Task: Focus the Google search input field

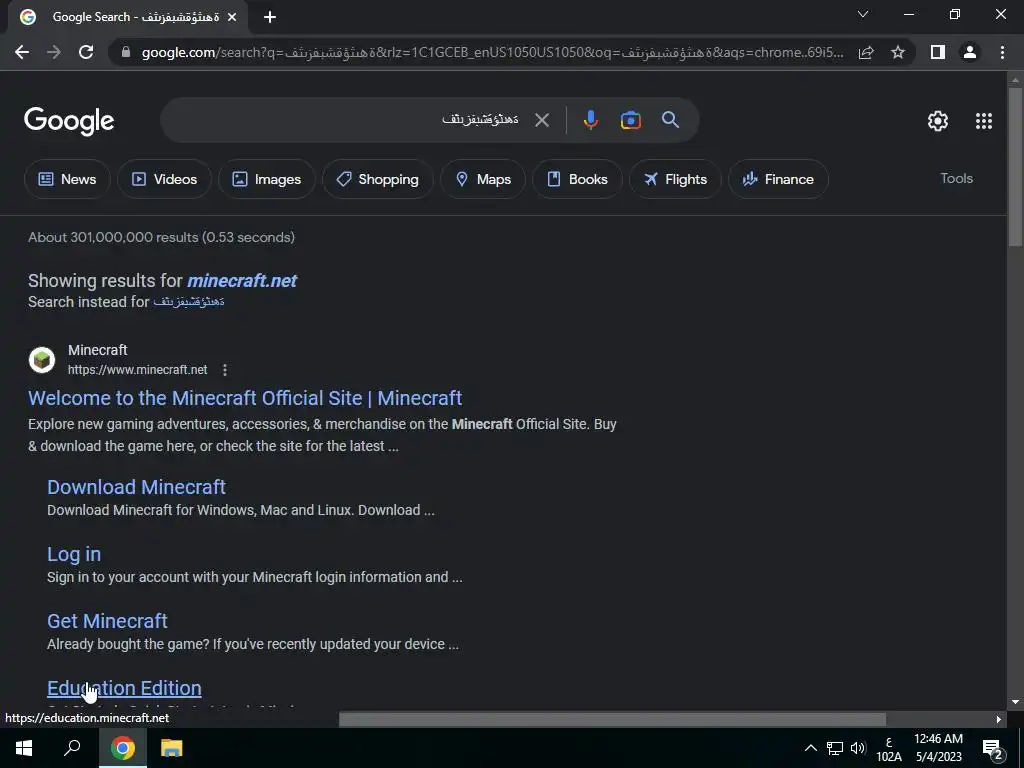Action: [346, 120]
